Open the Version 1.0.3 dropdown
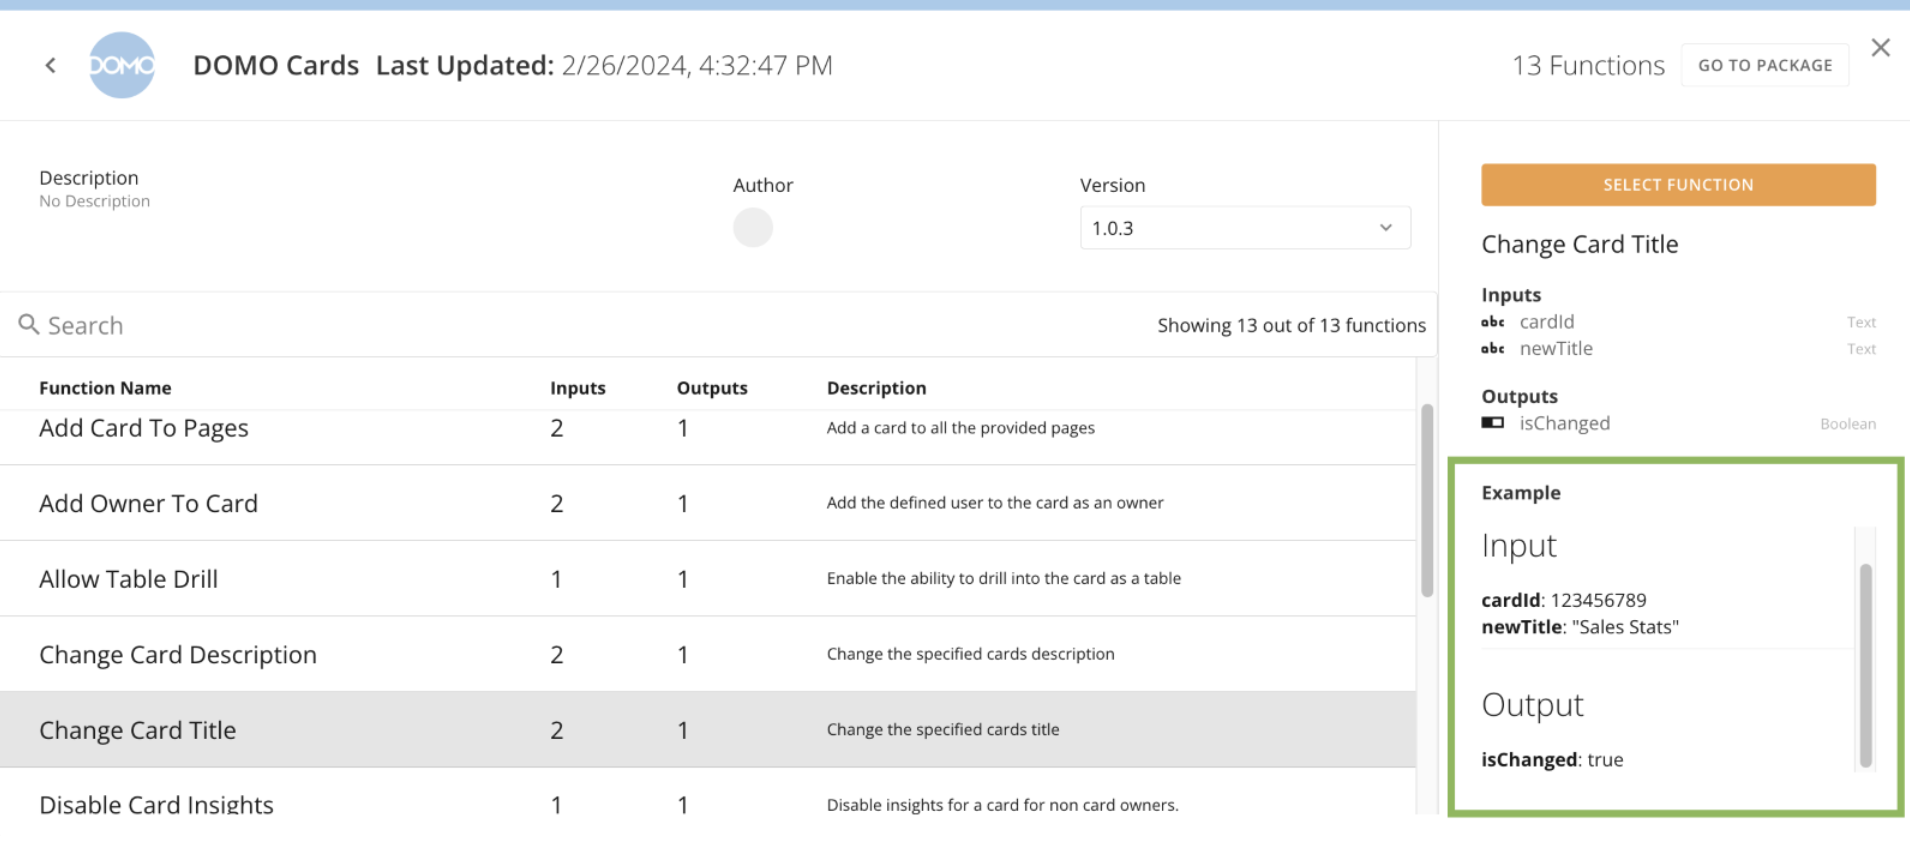 pyautogui.click(x=1245, y=228)
